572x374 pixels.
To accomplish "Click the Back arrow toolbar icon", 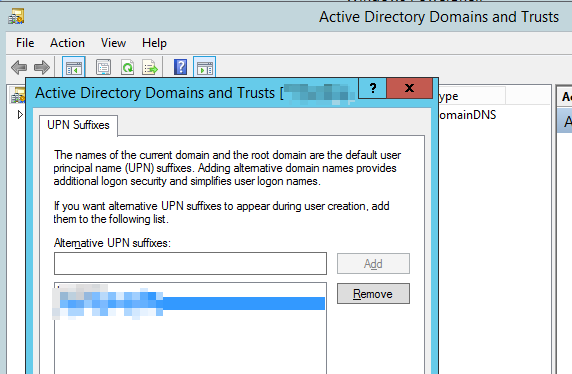I will click(x=19, y=68).
